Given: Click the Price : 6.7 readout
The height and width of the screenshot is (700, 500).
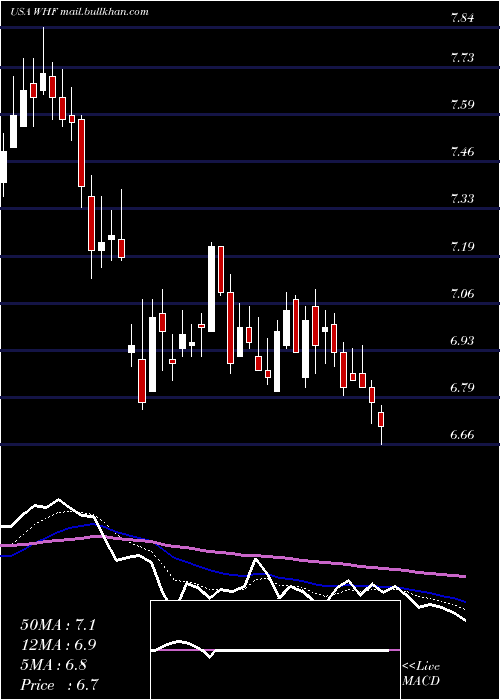Looking at the screenshot, I should click(60, 685).
